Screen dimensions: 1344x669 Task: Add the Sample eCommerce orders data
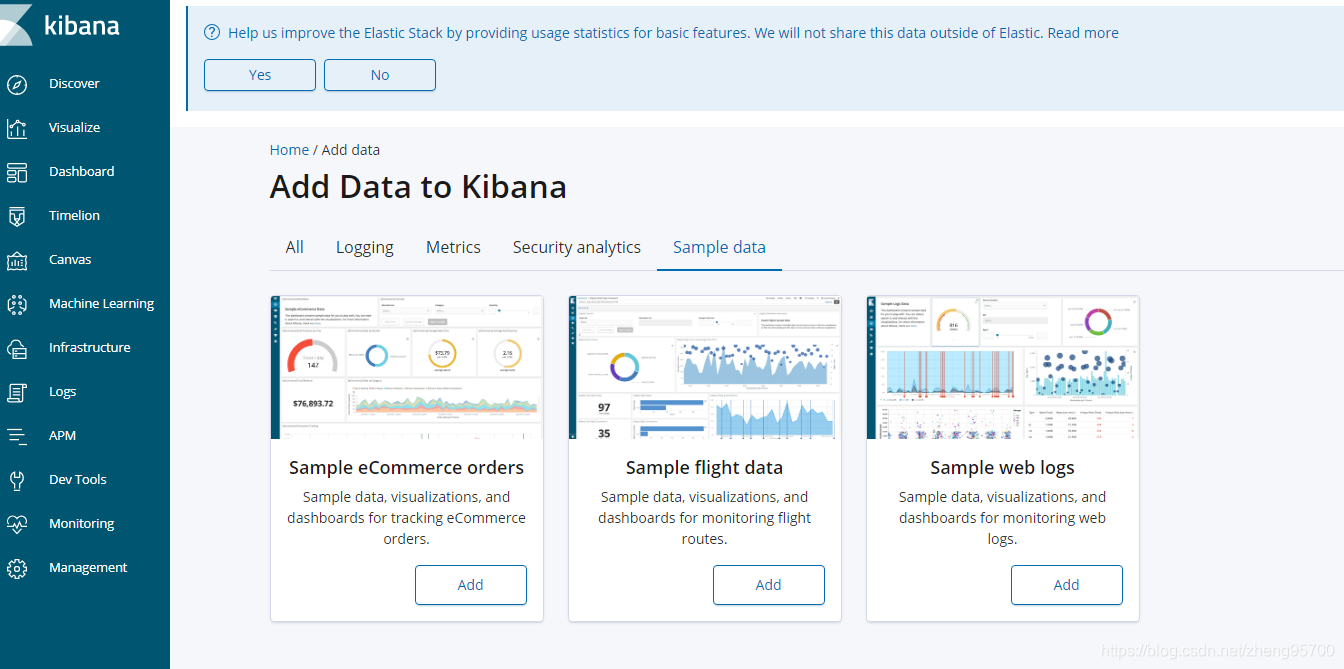(470, 585)
